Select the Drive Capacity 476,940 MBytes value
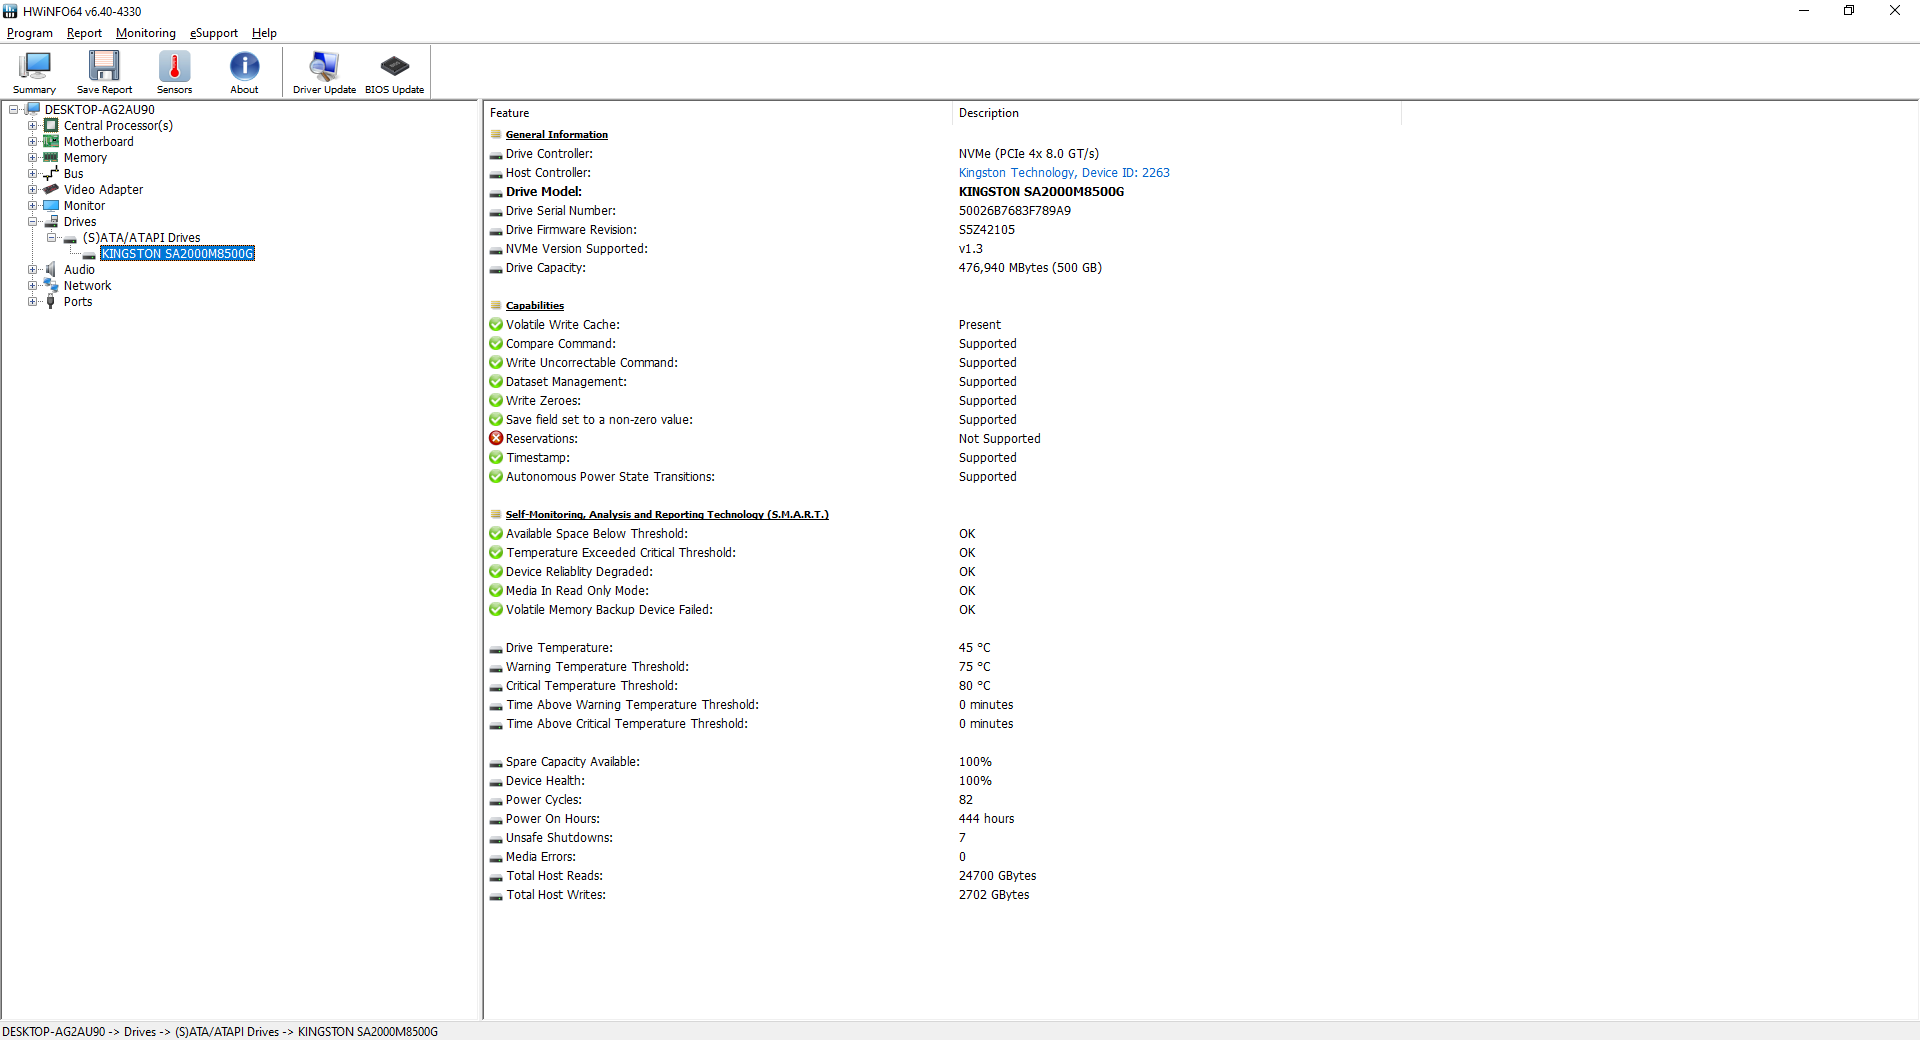Image resolution: width=1920 pixels, height=1040 pixels. tap(1030, 268)
